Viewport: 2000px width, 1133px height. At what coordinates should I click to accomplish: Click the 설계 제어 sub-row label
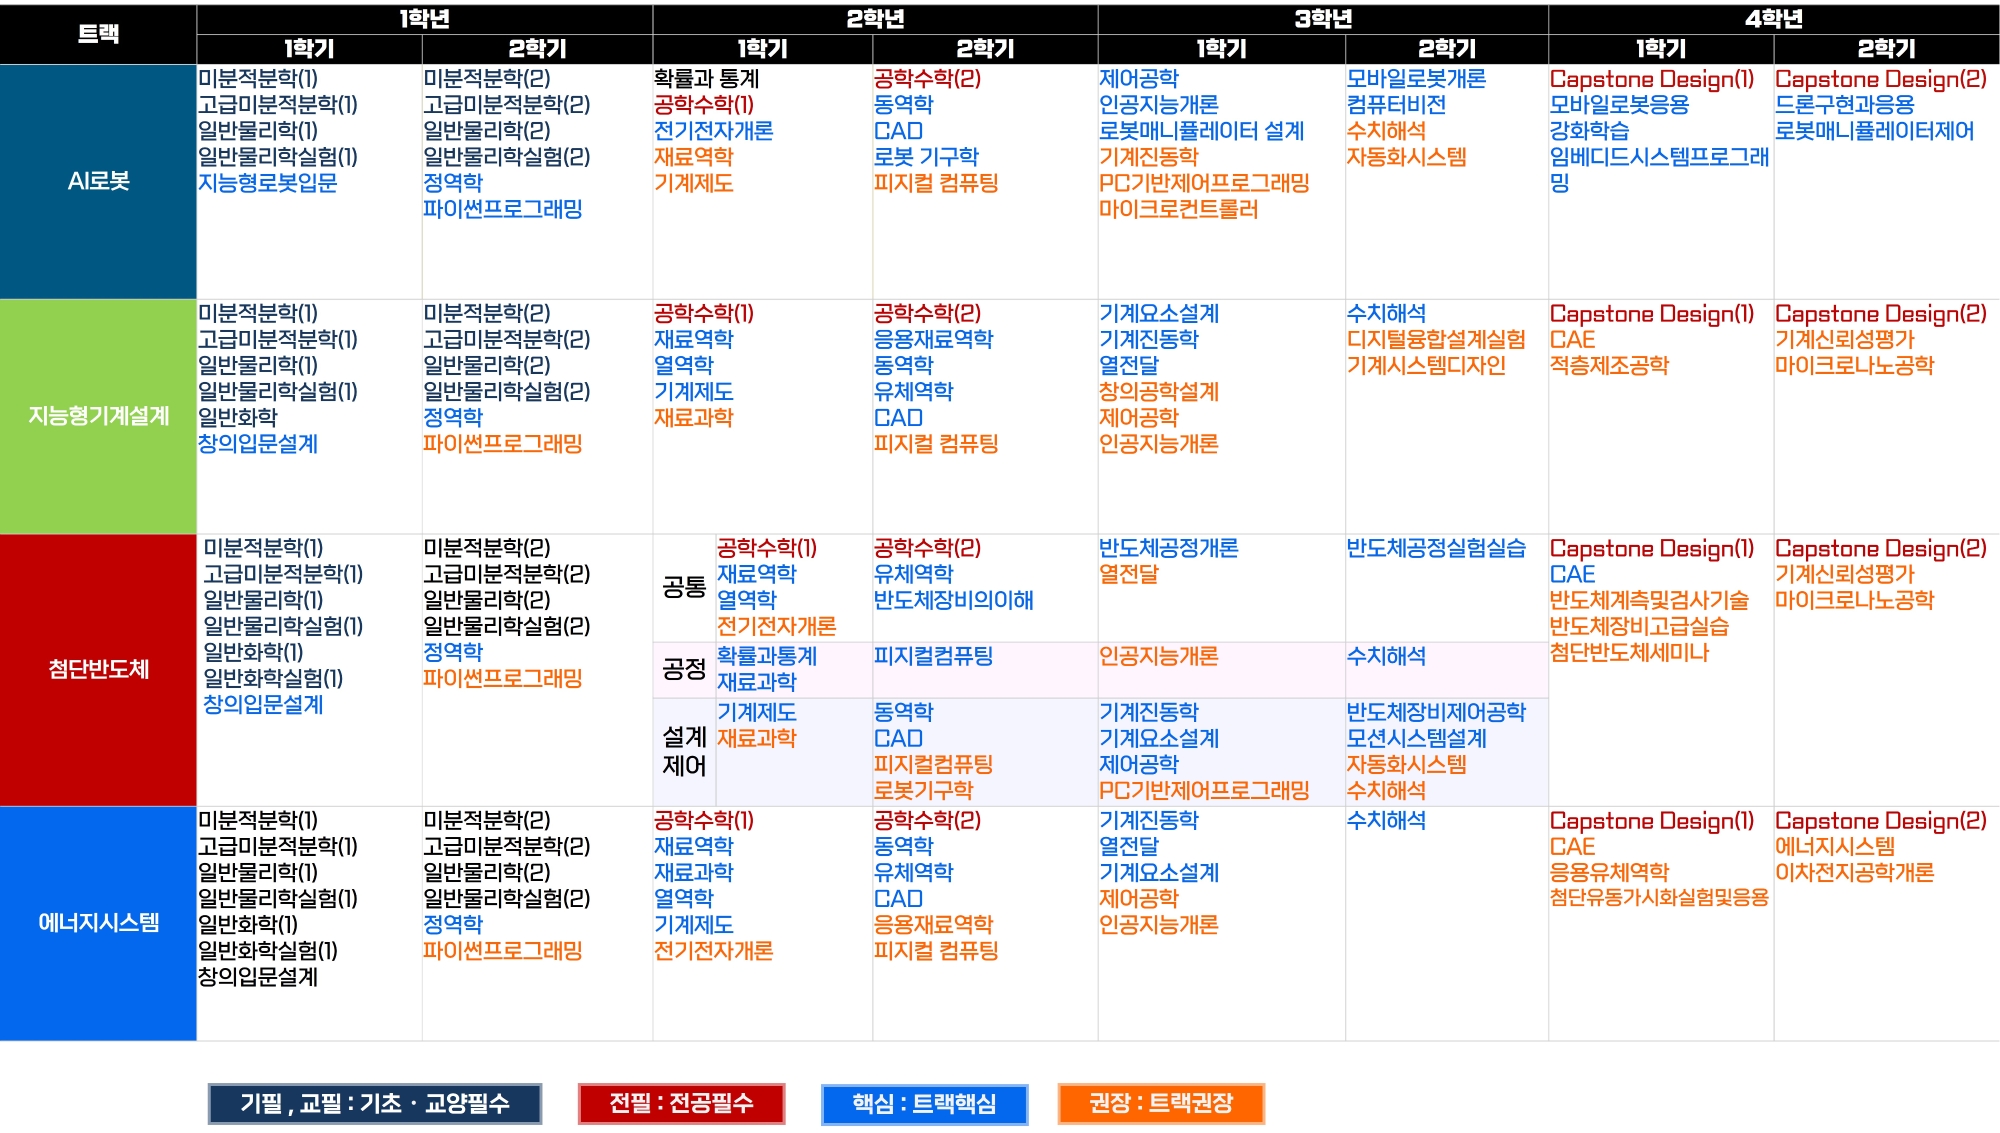pos(684,751)
